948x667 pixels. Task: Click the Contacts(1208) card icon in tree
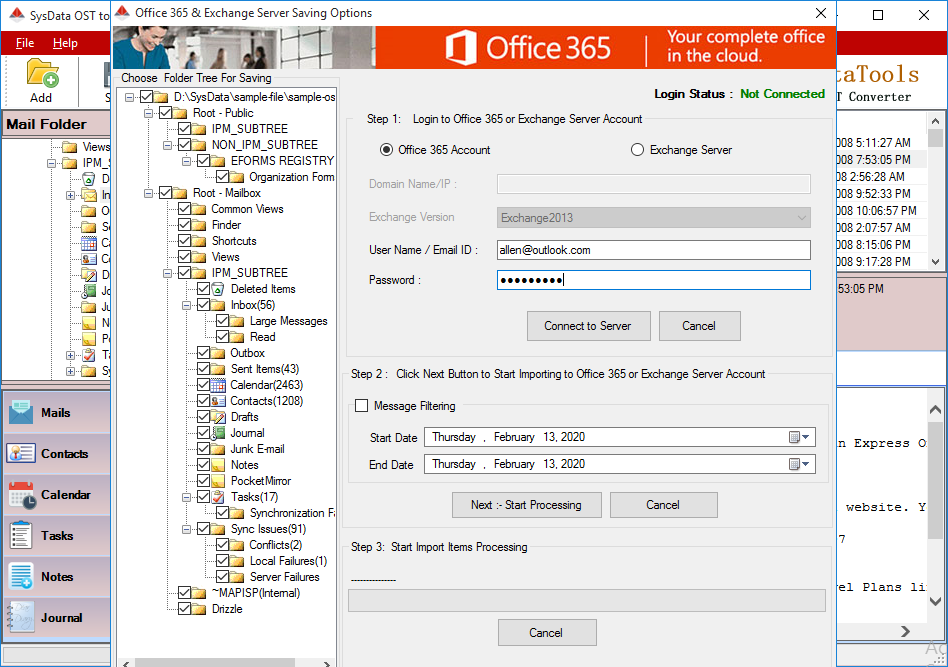click(218, 401)
